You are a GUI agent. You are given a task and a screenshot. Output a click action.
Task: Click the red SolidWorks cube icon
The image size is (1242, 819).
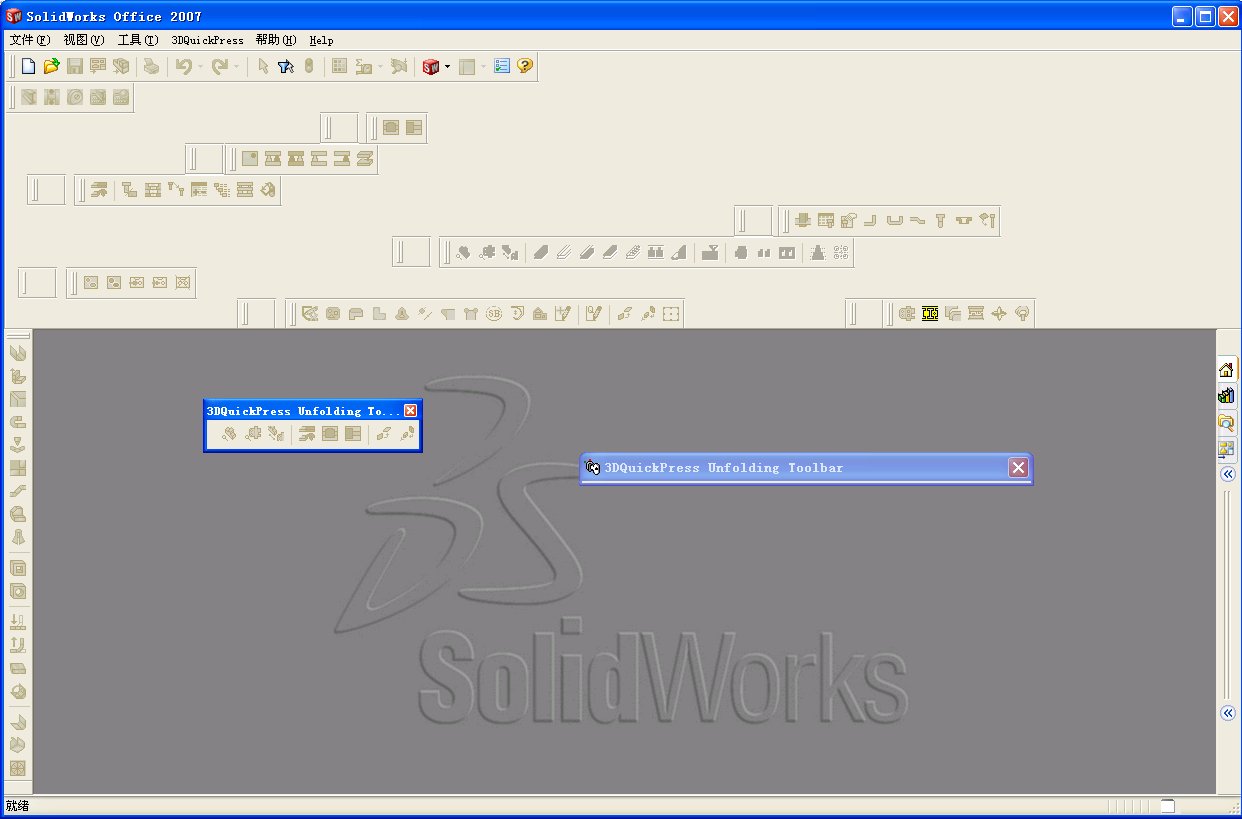click(x=431, y=67)
